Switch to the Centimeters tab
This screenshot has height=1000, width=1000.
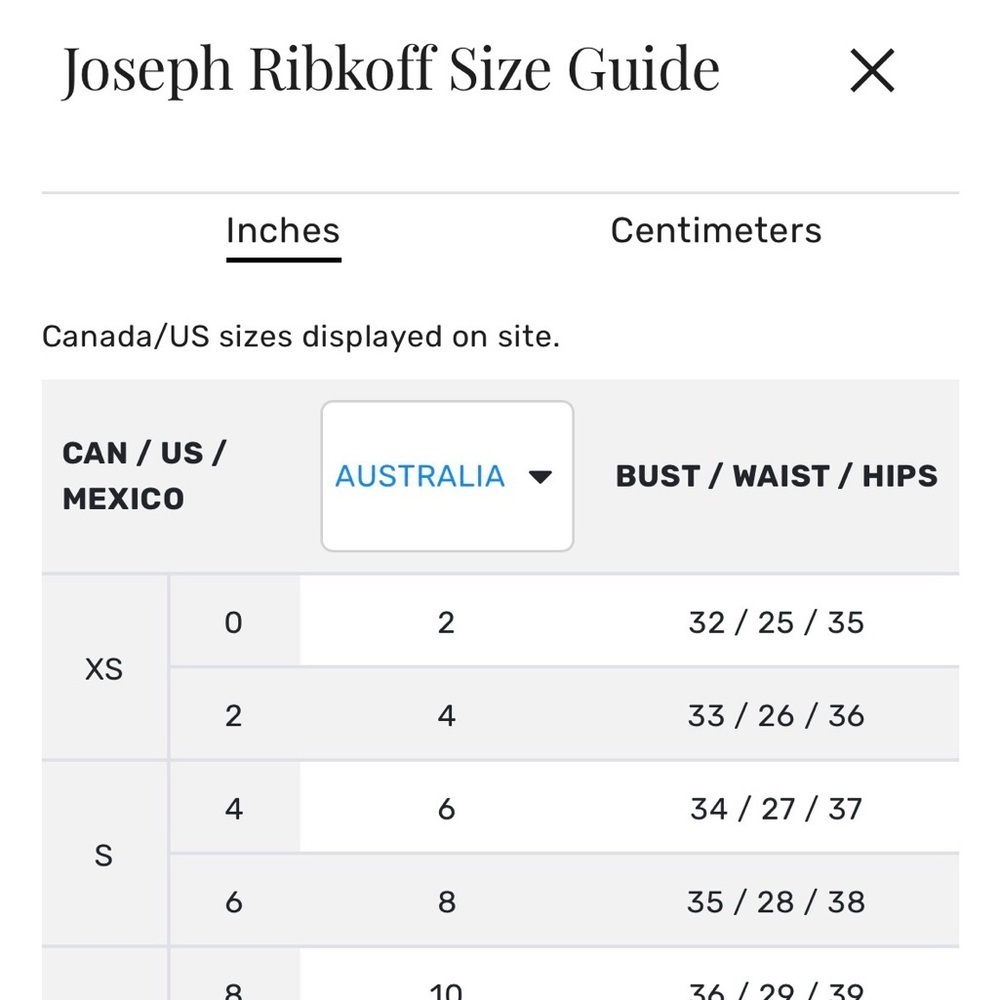click(x=716, y=230)
